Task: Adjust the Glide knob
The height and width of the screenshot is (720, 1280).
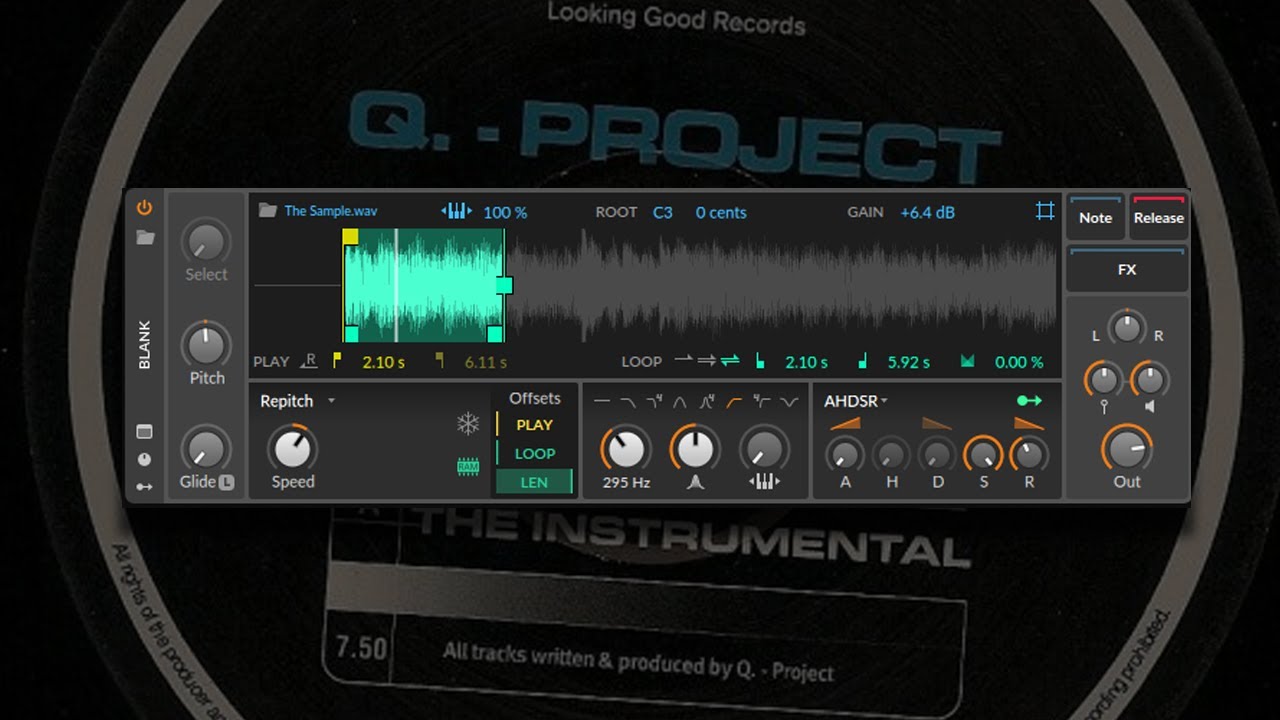Action: (x=206, y=449)
